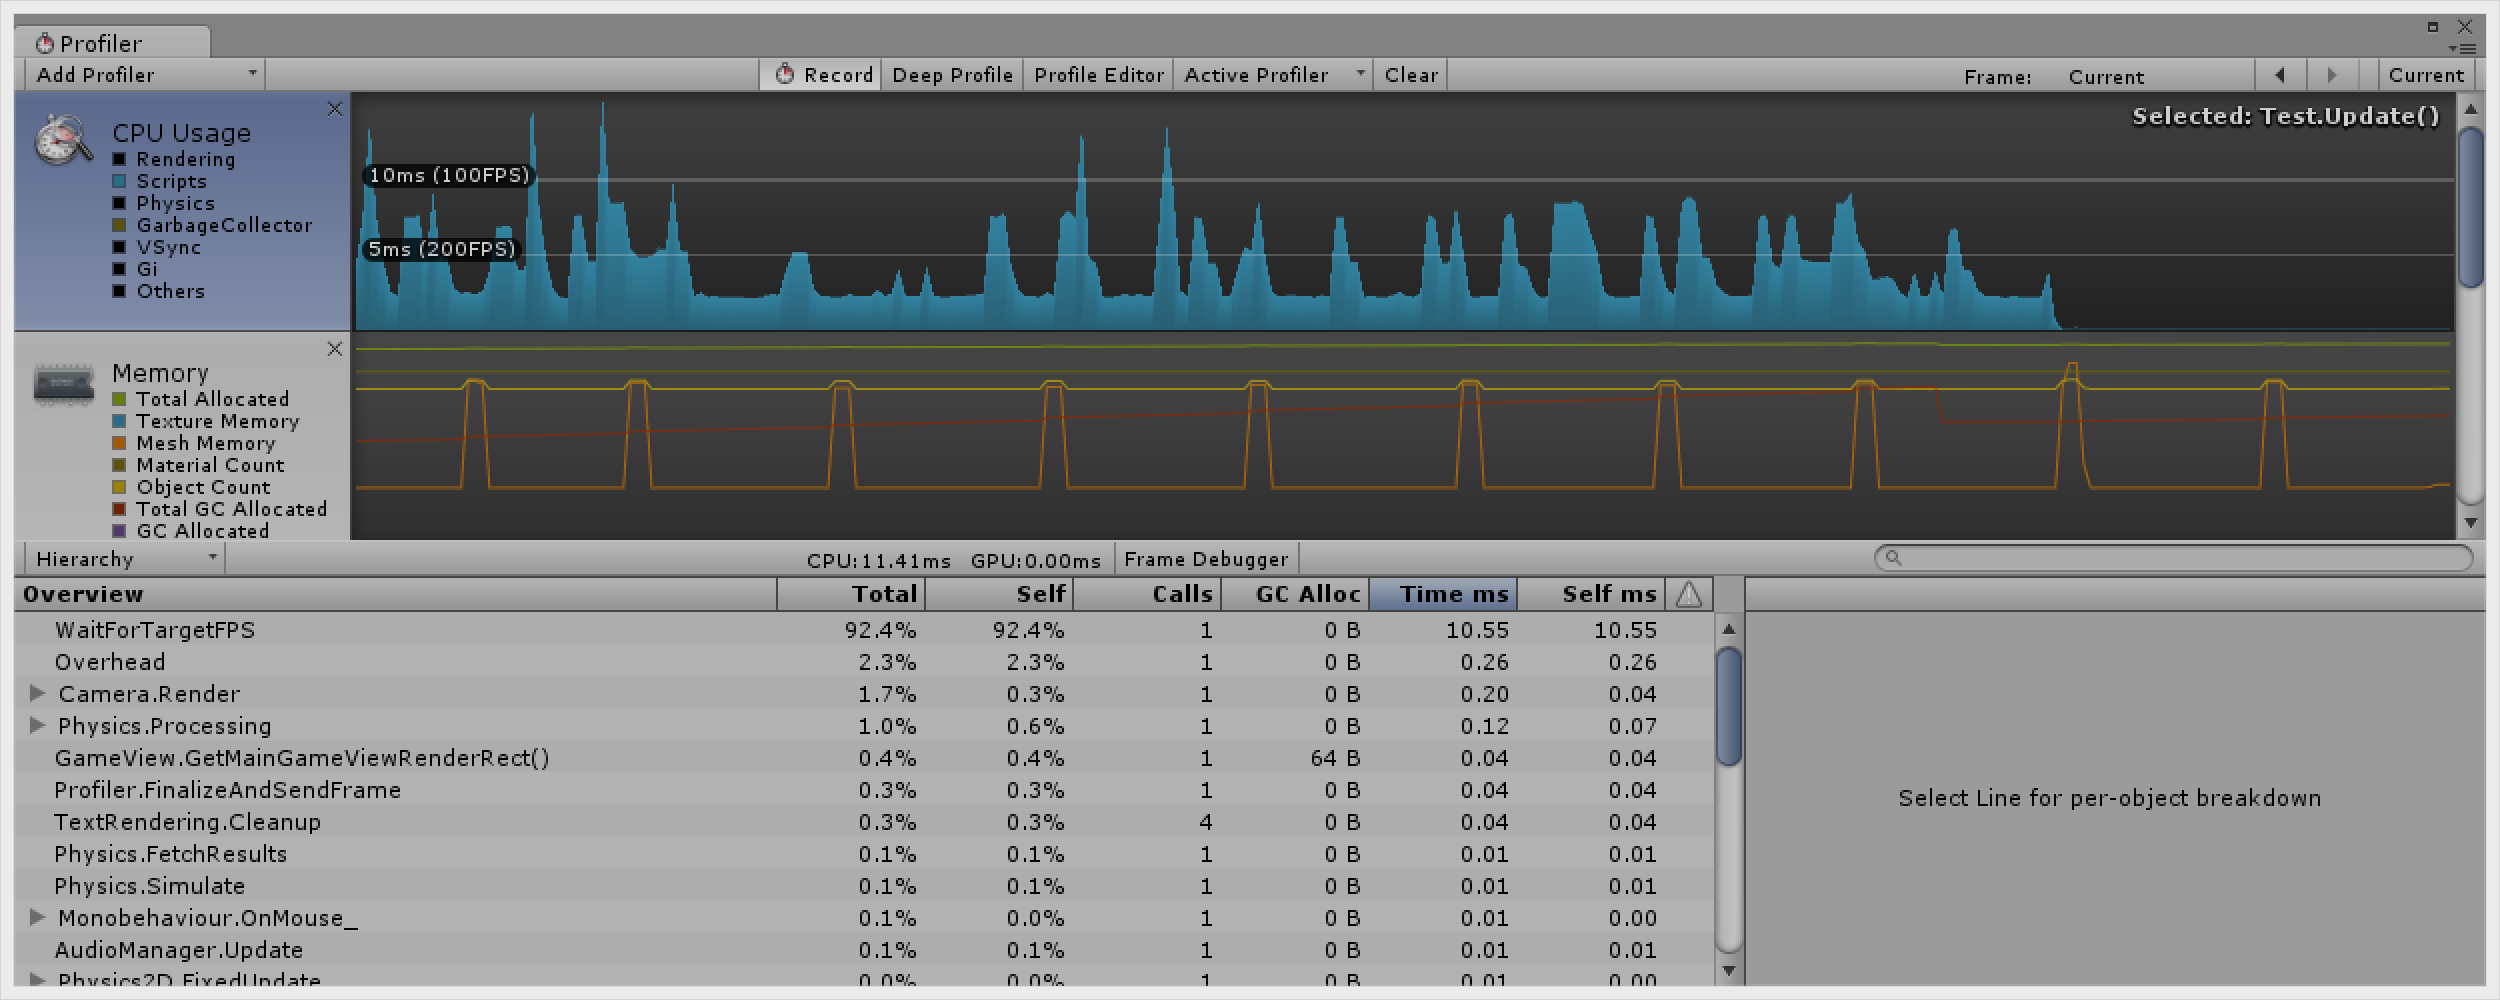
Task: Close the Memory profiler panel
Action: point(335,349)
